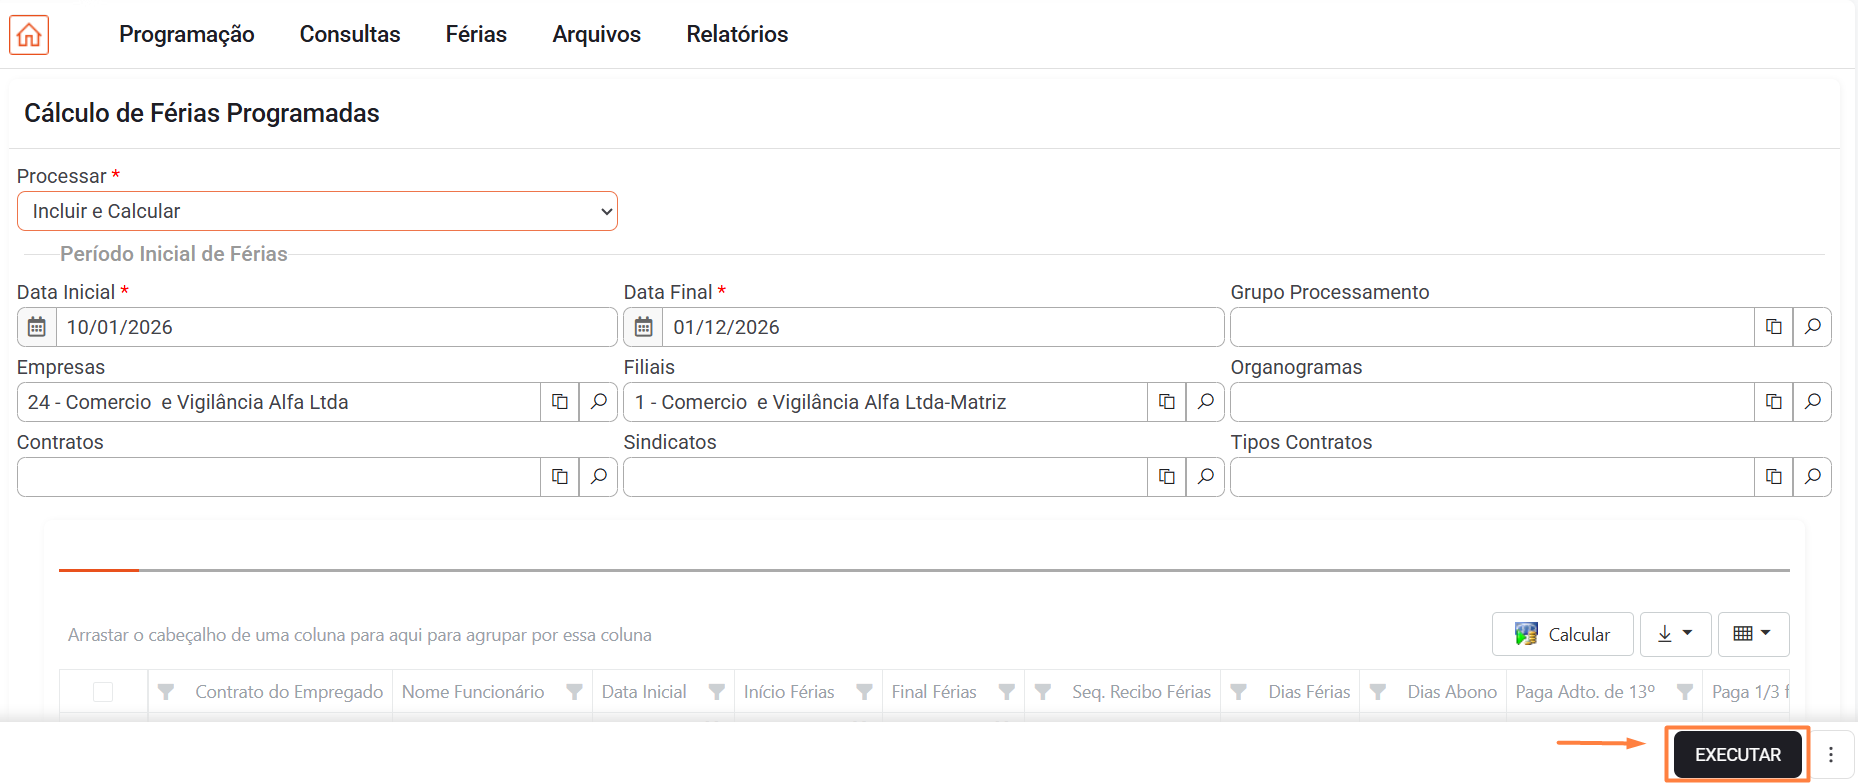Click the Filiais multi-select copy icon
The width and height of the screenshot is (1858, 784).
[x=1166, y=402]
